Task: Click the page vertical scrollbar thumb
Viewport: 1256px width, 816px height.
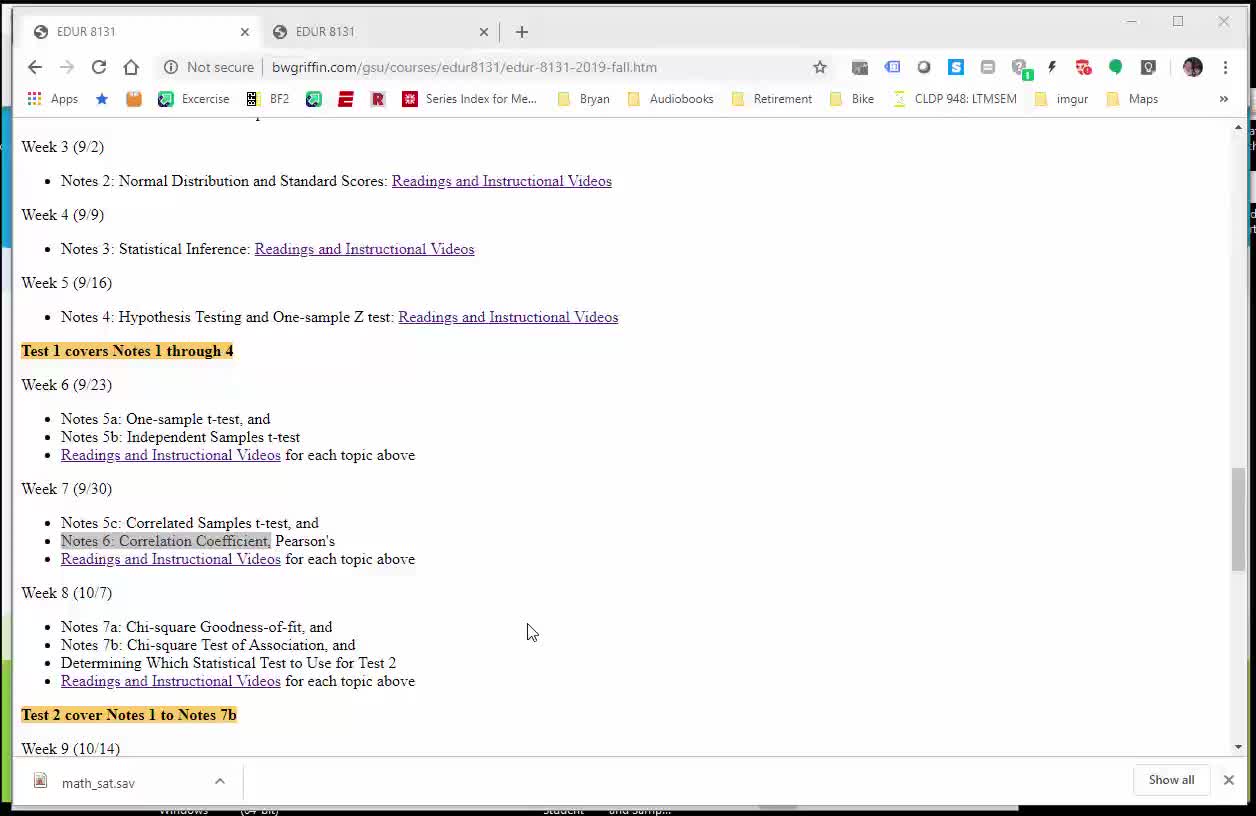Action: (1239, 518)
